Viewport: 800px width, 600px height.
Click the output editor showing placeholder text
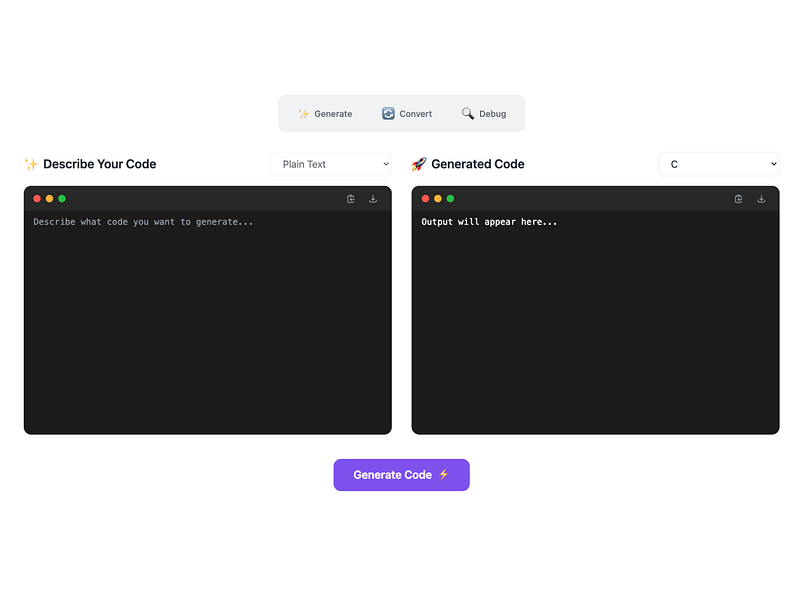pyautogui.click(x=595, y=320)
